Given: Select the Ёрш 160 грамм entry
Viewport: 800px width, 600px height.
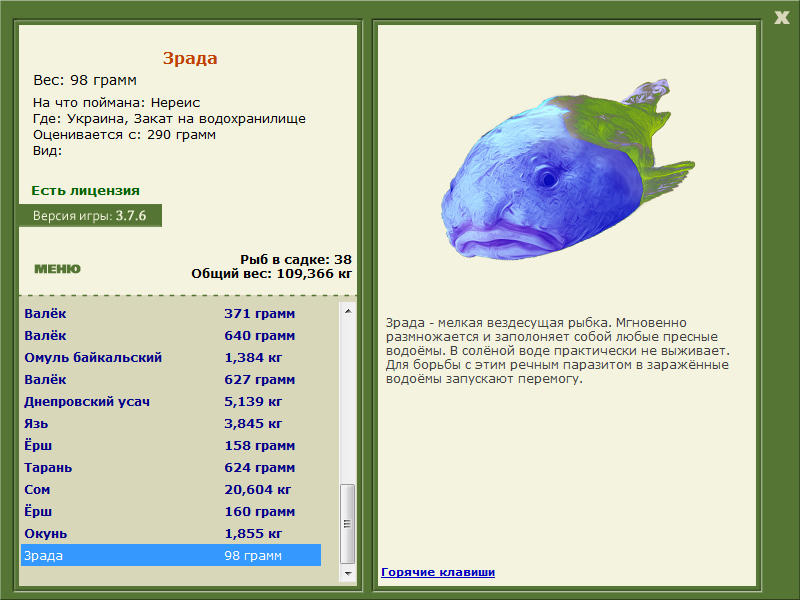Looking at the screenshot, I should (x=171, y=511).
